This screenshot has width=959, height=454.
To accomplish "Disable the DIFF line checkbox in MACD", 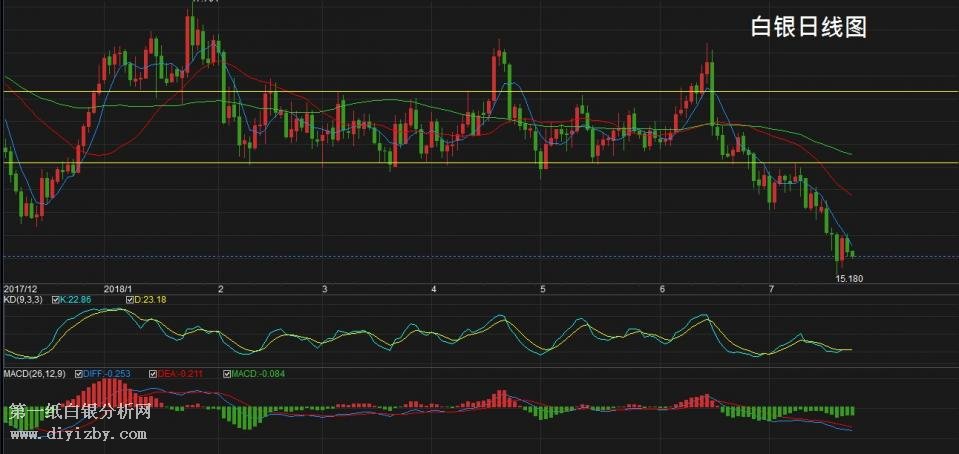I will pyautogui.click(x=79, y=374).
